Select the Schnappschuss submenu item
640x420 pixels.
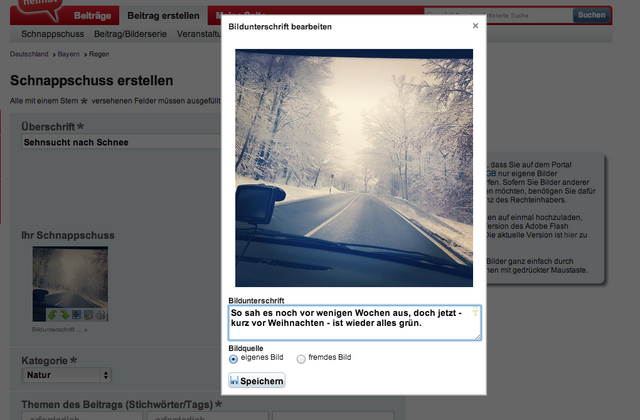[53, 34]
